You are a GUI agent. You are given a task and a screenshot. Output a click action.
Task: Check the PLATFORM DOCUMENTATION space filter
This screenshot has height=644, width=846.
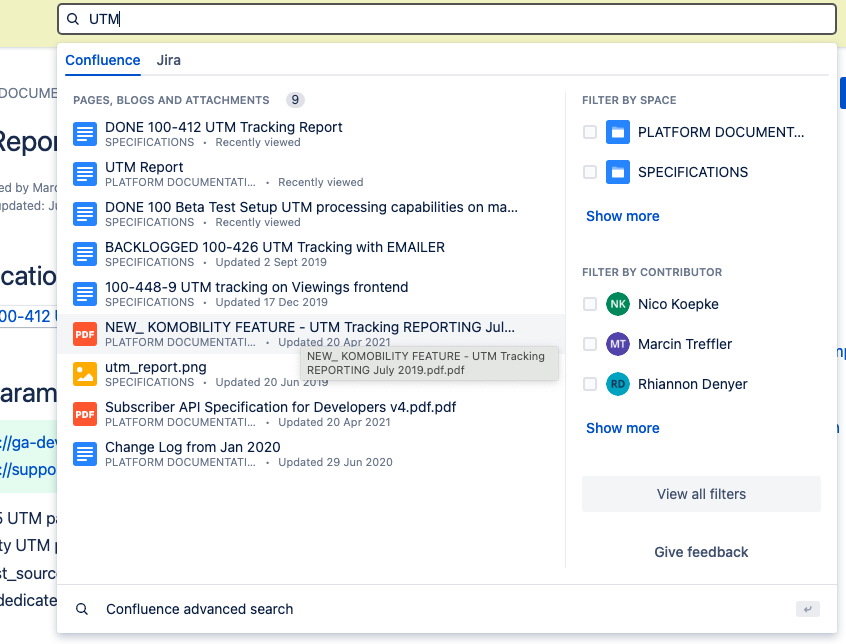[590, 132]
